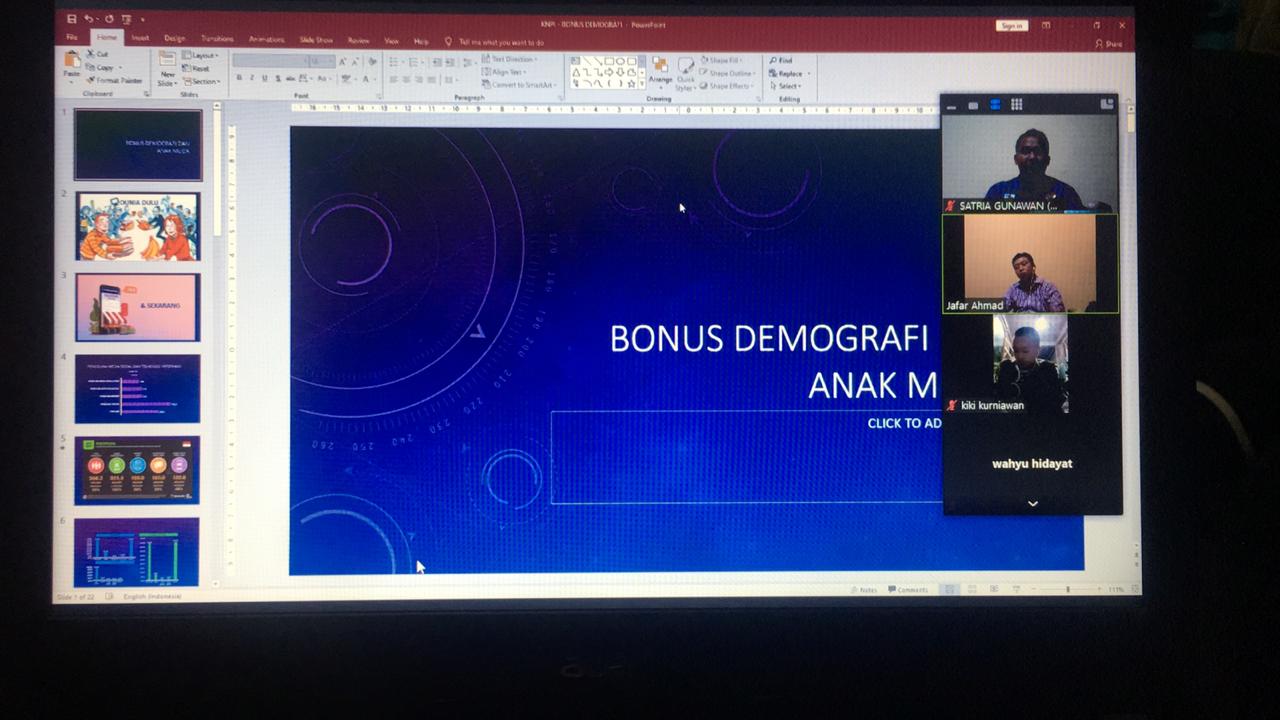Click the Save icon in quick access toolbar
Image resolution: width=1280 pixels, height=720 pixels.
[71, 19]
